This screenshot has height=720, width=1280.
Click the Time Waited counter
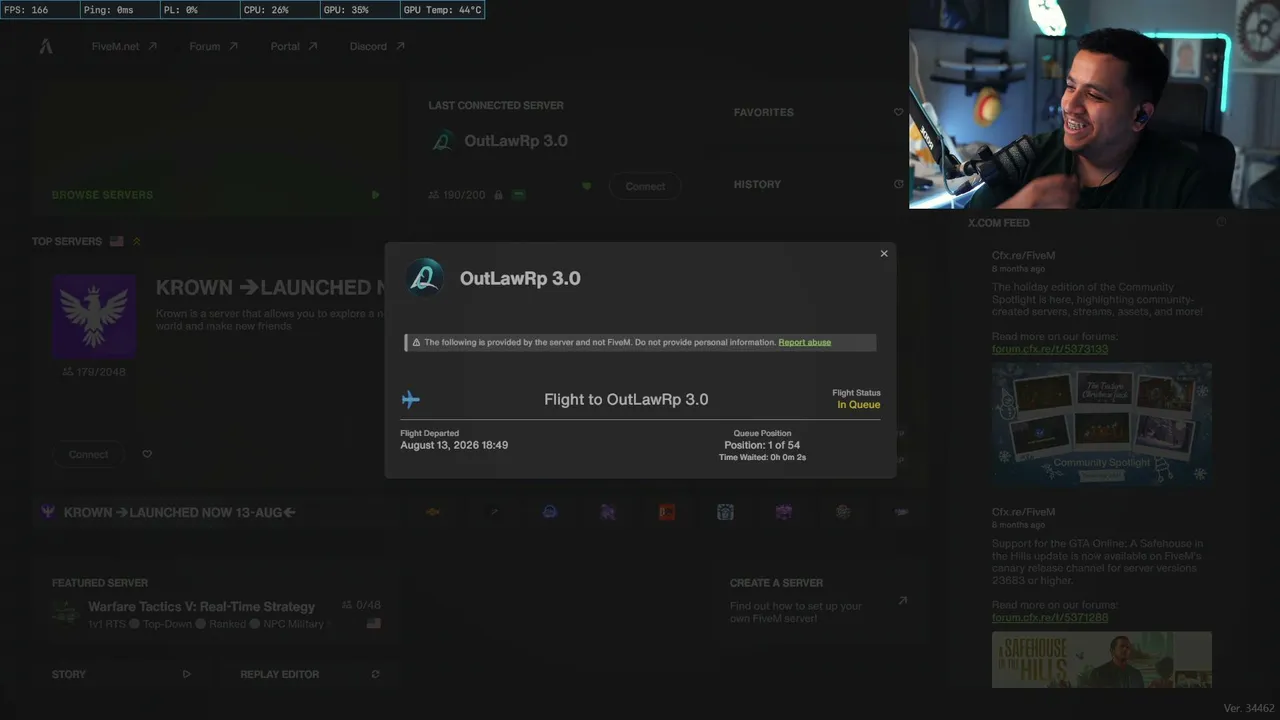coord(762,458)
